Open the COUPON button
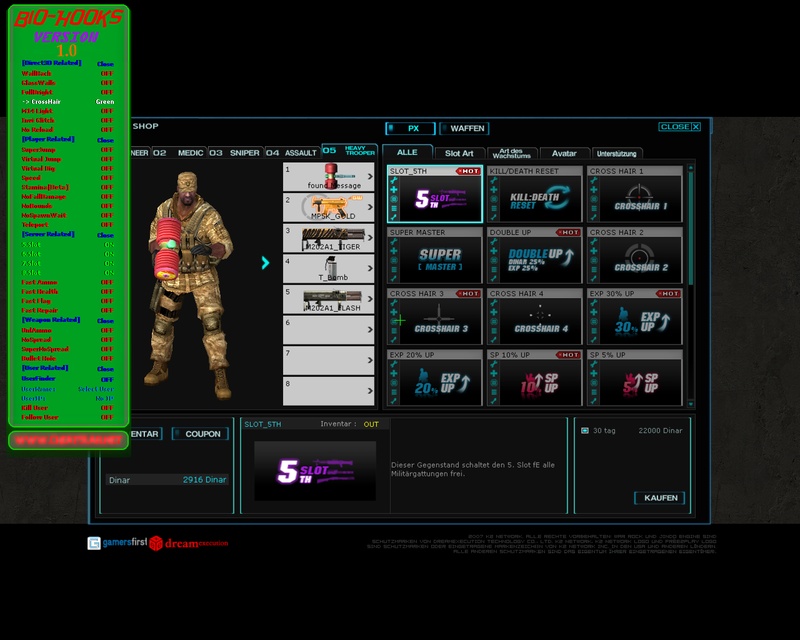The width and height of the screenshot is (800, 640). [x=200, y=434]
